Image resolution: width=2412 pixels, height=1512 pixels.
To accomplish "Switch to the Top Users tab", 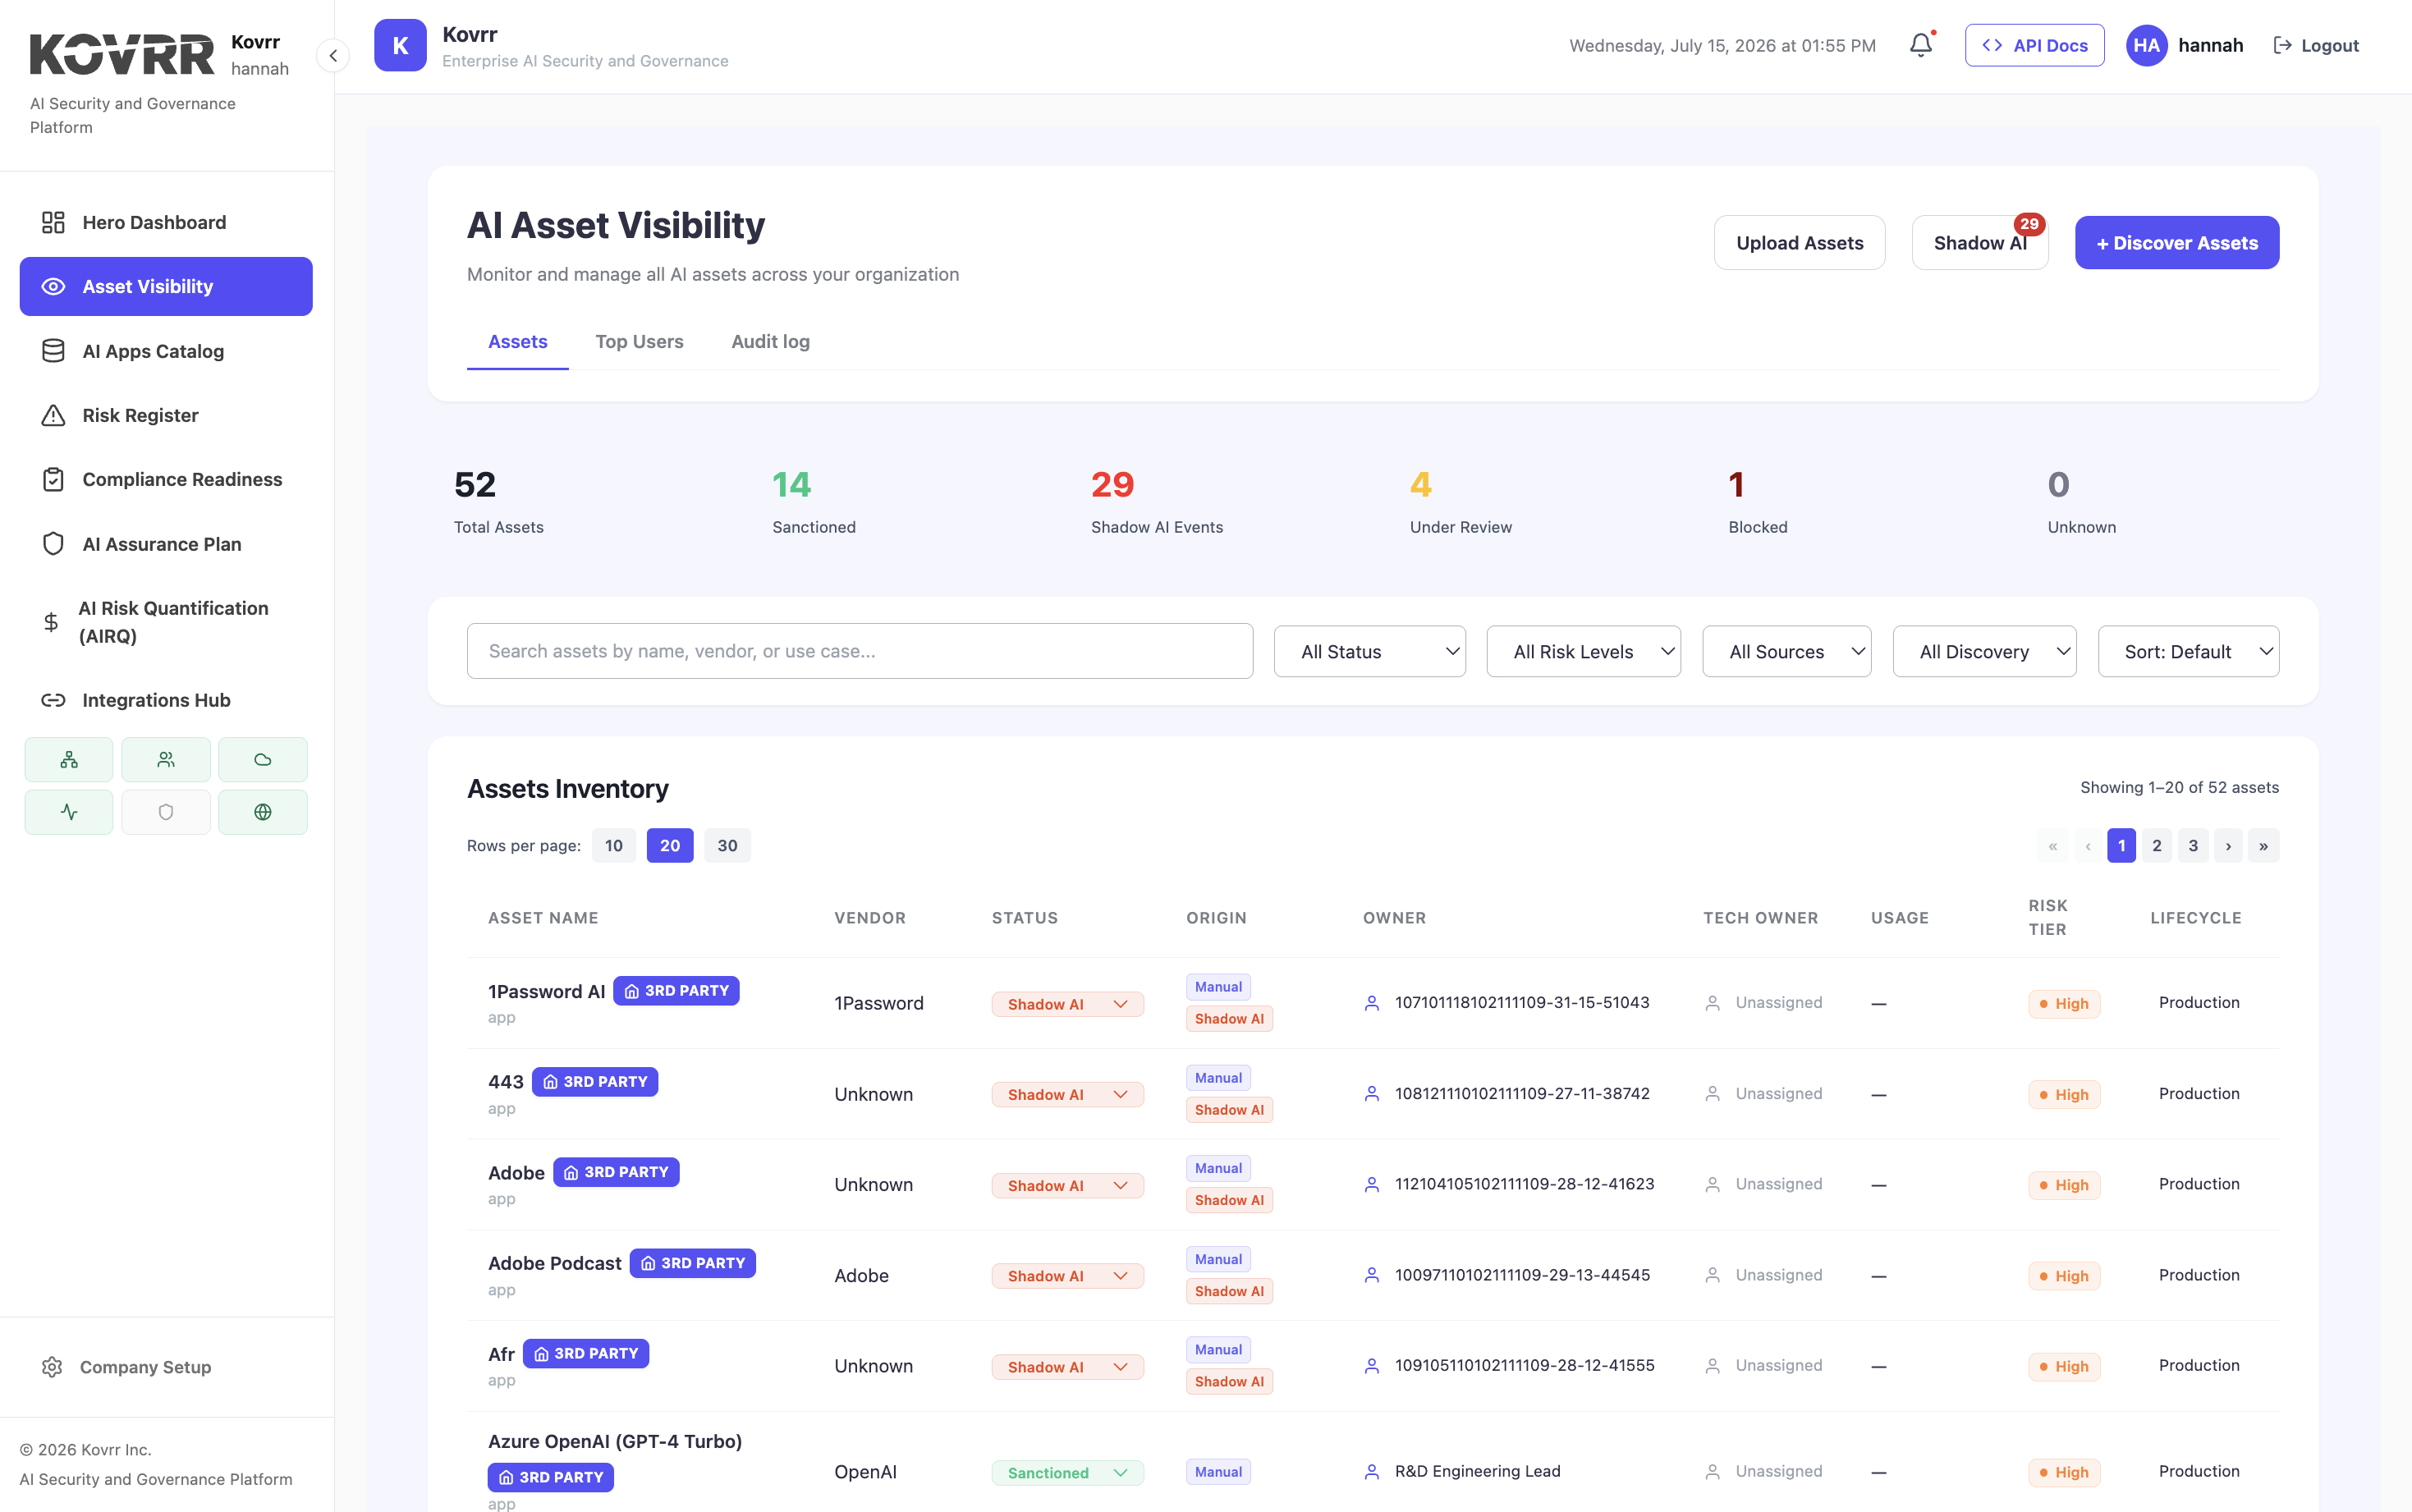I will coord(640,342).
